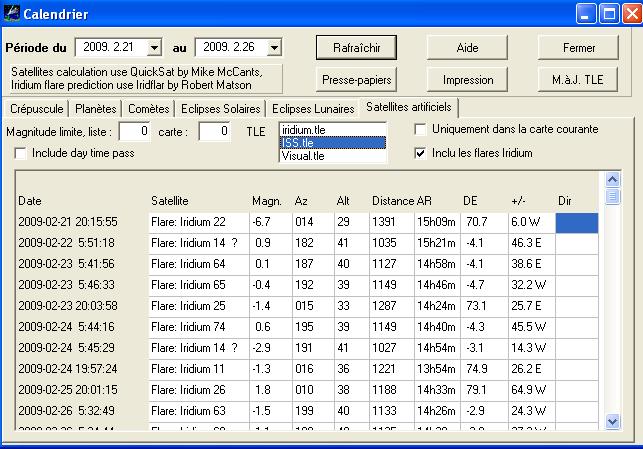Image resolution: width=643 pixels, height=449 pixels.
Task: Minimize the Calendrier window
Action: (x=585, y=14)
